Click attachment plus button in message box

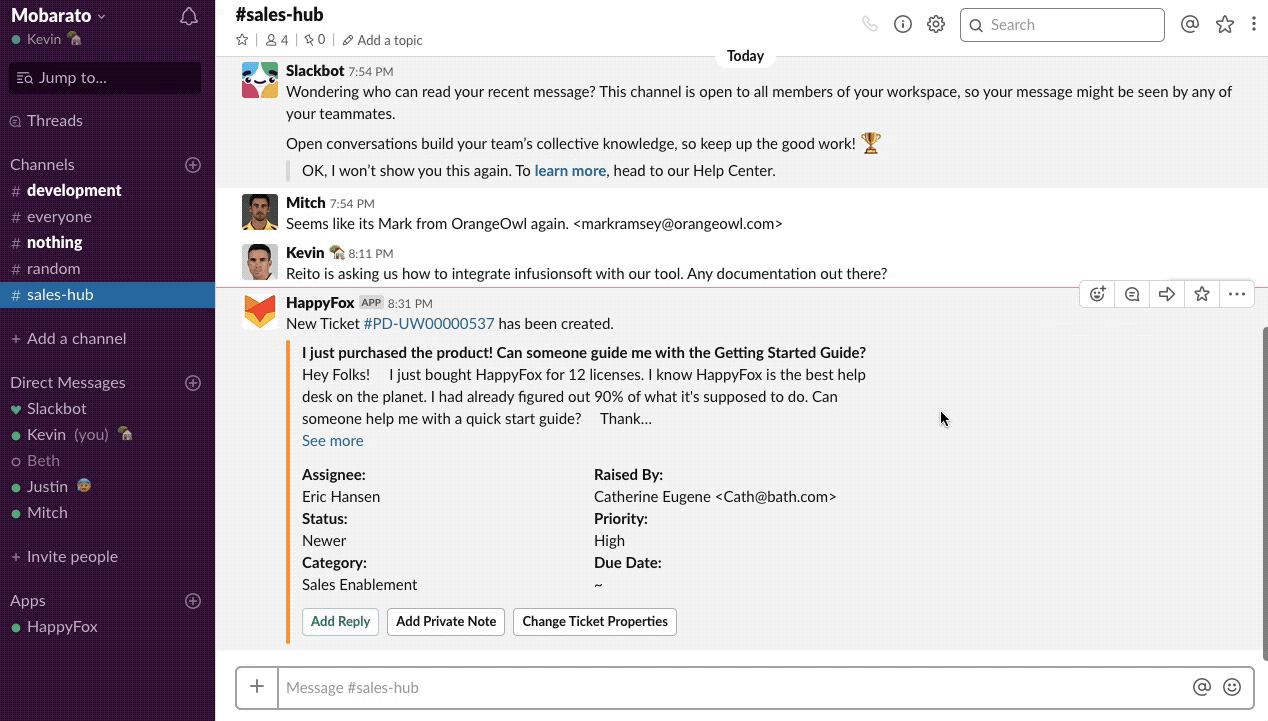257,687
